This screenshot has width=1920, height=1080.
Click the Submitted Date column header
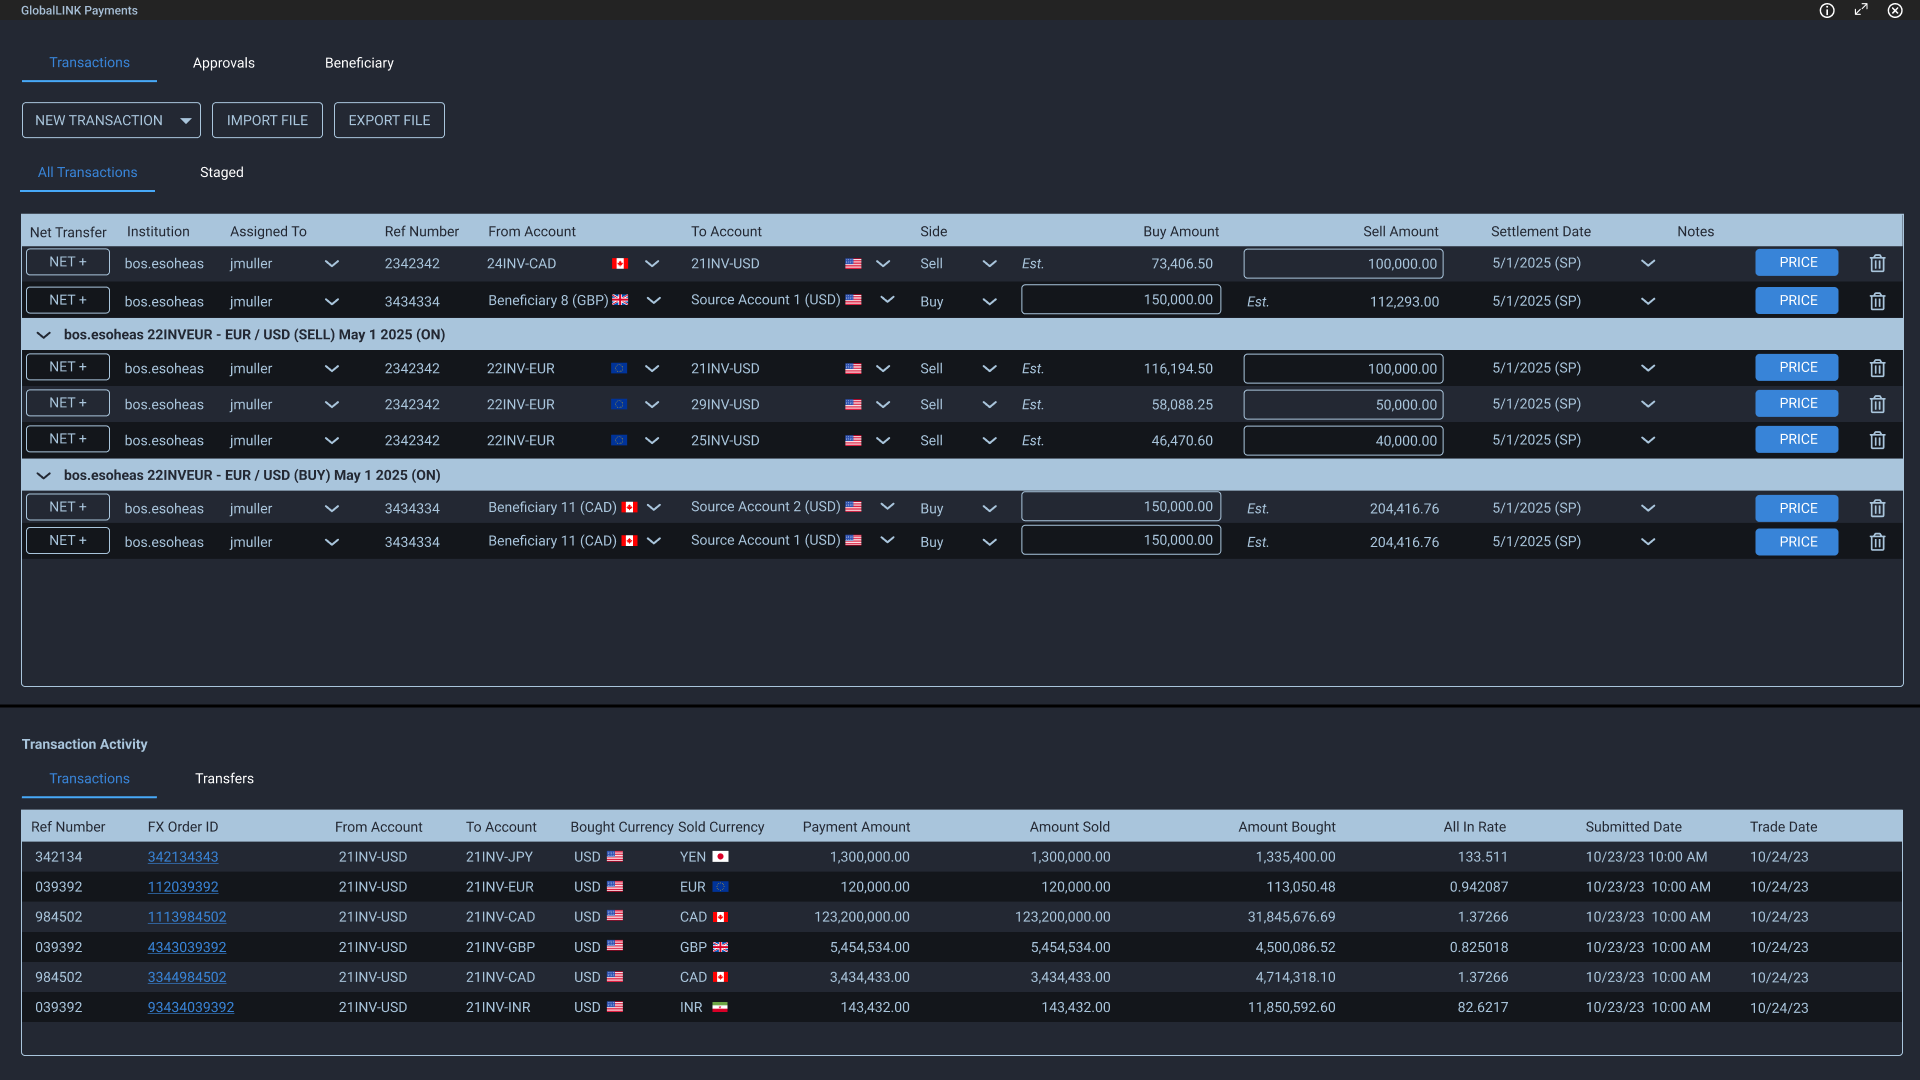1633,827
